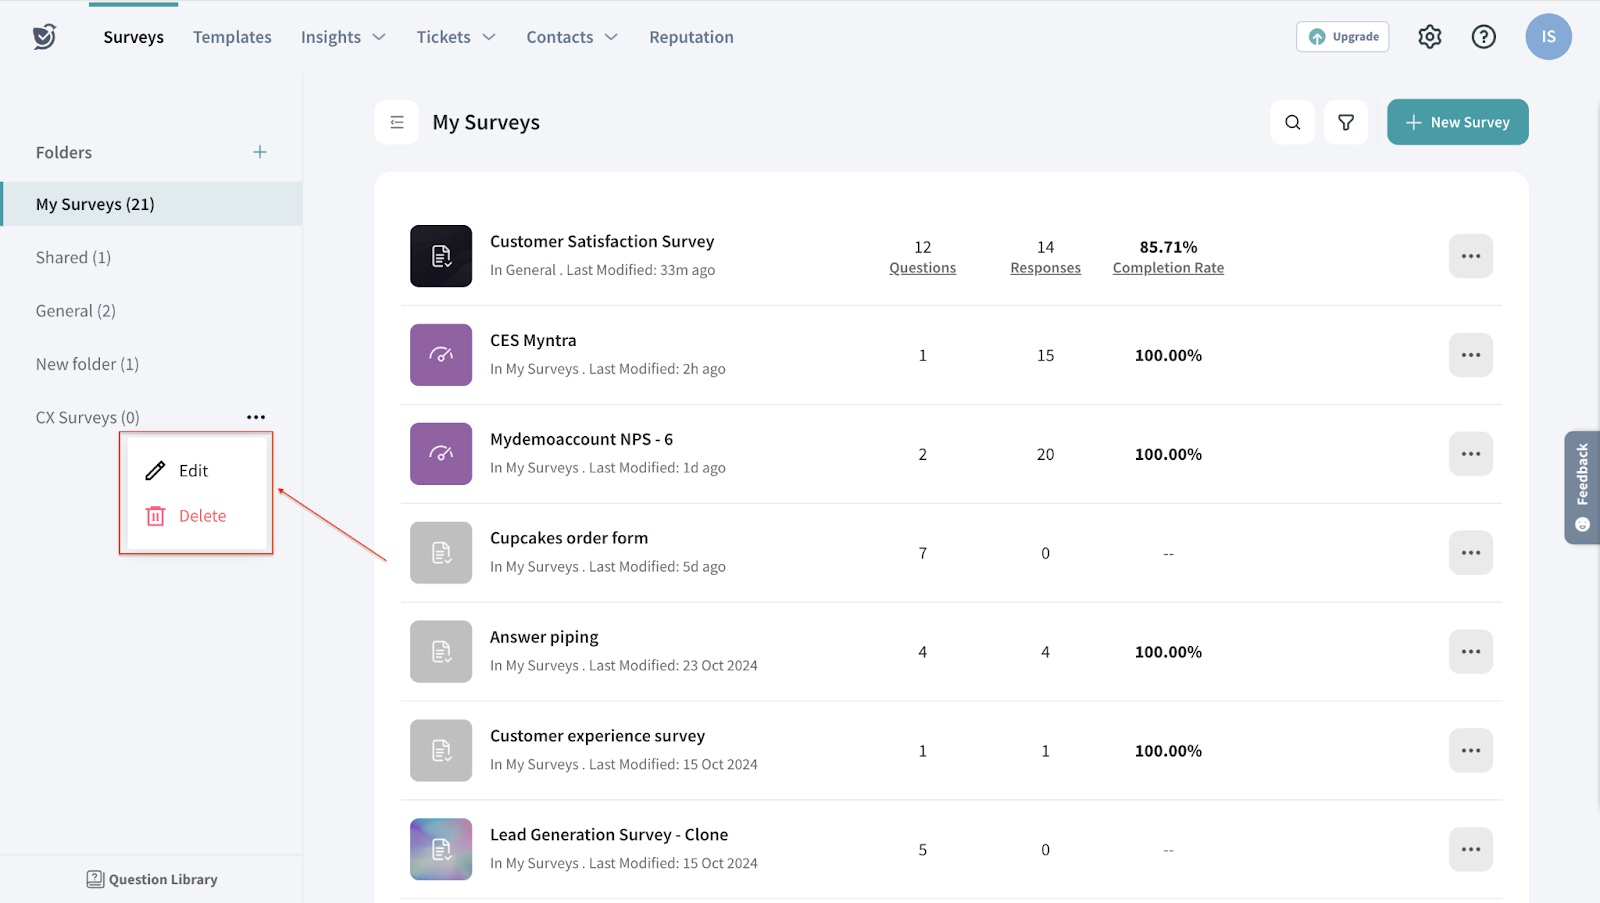This screenshot has width=1600, height=903.
Task: Click the New Survey button
Action: (x=1457, y=122)
